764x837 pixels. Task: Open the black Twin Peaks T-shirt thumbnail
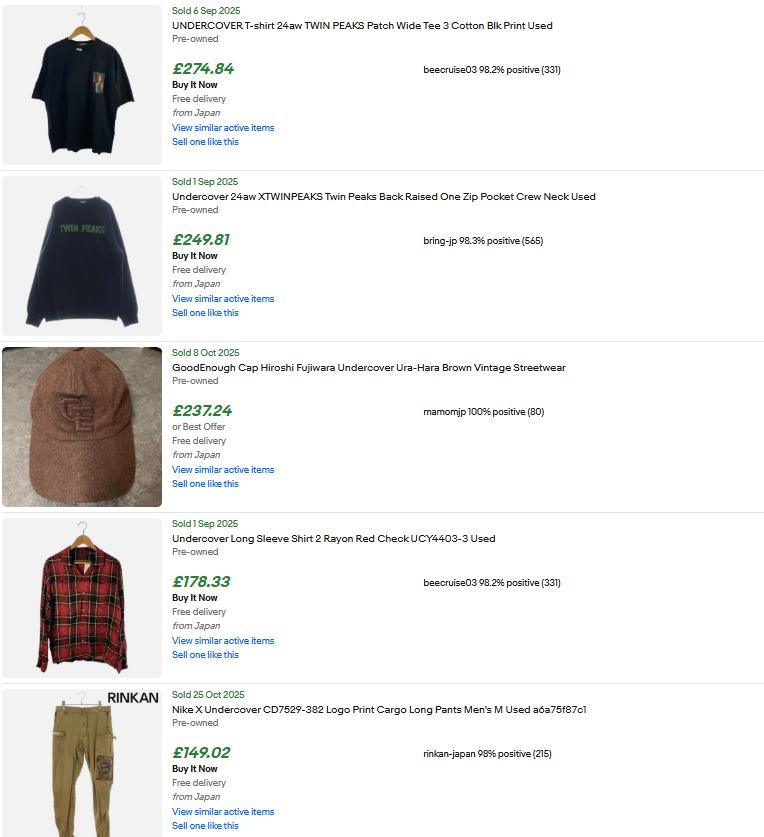point(82,84)
